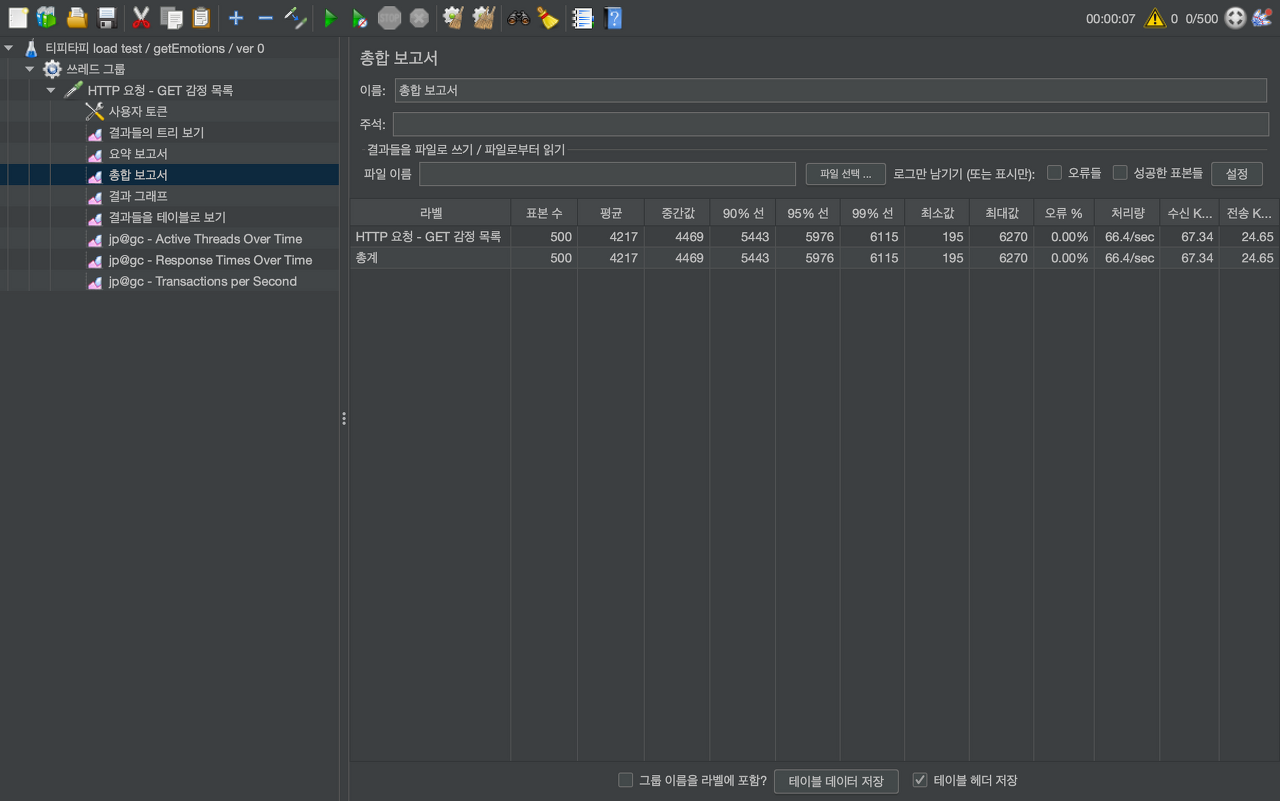Click the 중간값 column header

click(677, 213)
